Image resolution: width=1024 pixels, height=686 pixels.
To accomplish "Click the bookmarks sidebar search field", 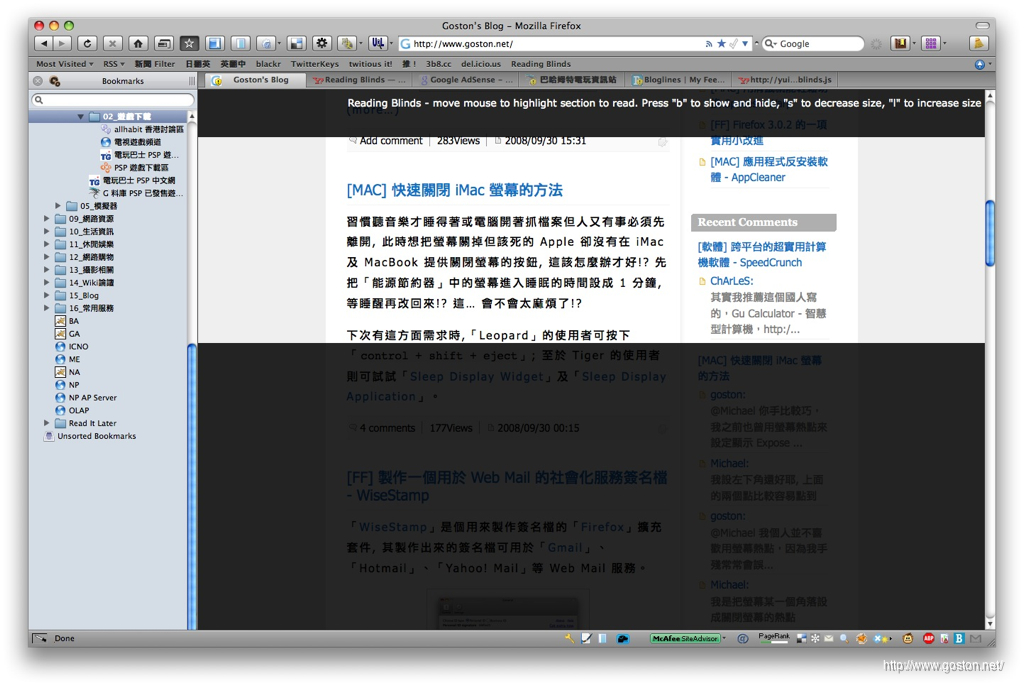I will click(x=113, y=100).
